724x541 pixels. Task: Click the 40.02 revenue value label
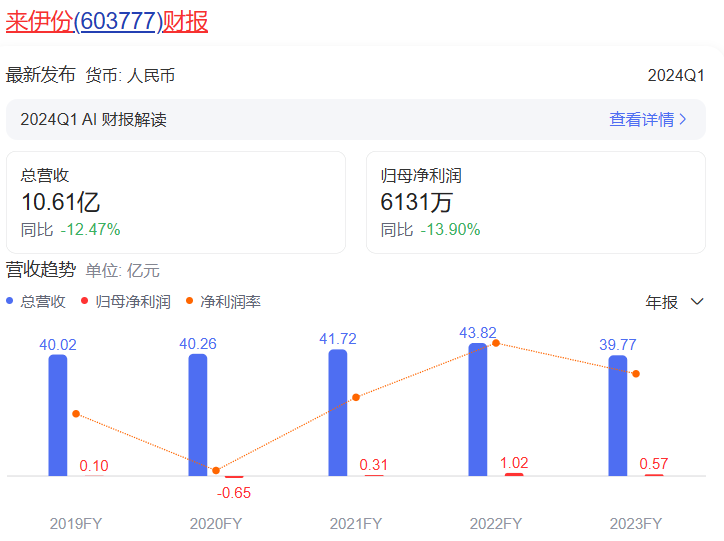tap(58, 345)
